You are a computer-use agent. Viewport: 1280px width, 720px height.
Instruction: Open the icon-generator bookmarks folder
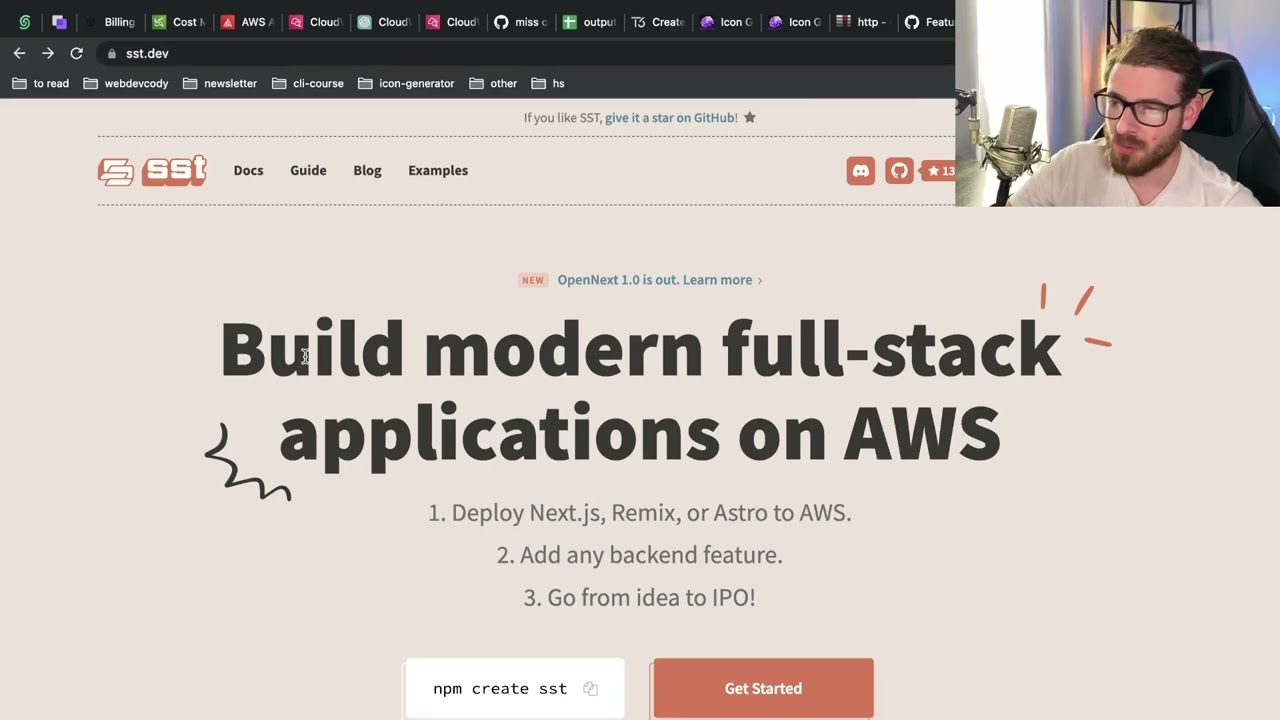[x=406, y=83]
